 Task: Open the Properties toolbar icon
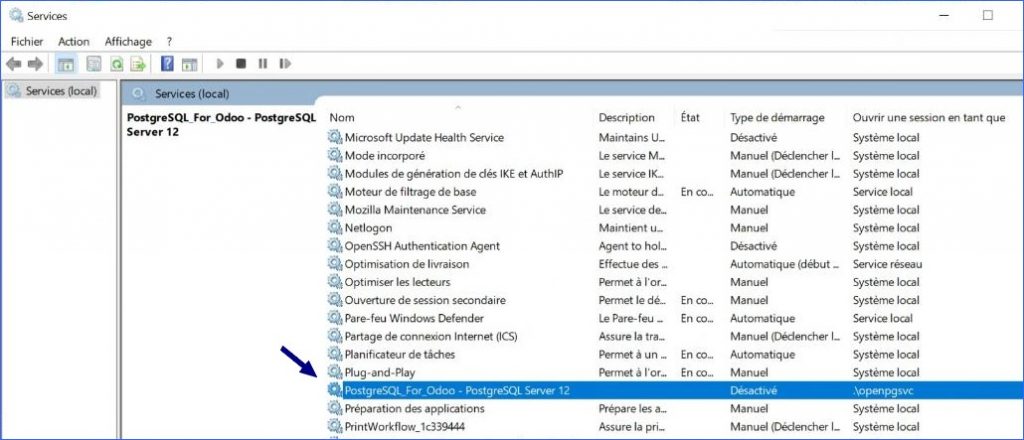94,64
